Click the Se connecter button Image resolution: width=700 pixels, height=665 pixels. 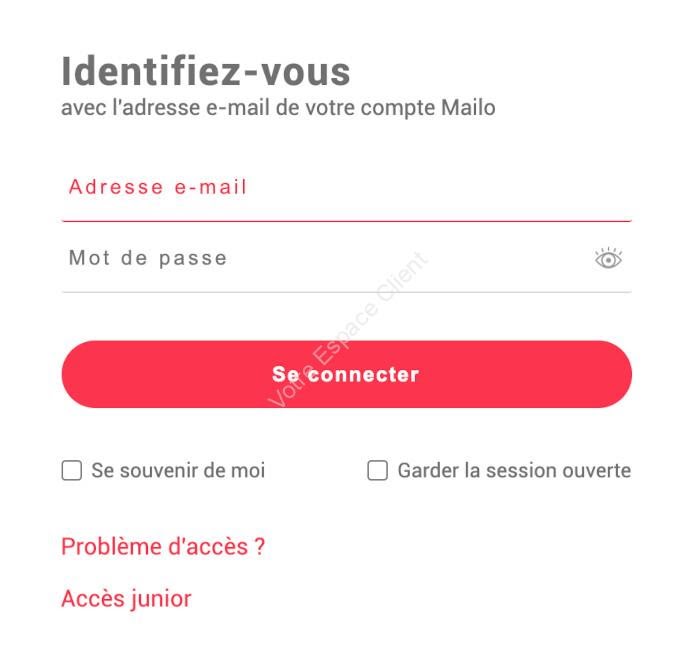(346, 374)
